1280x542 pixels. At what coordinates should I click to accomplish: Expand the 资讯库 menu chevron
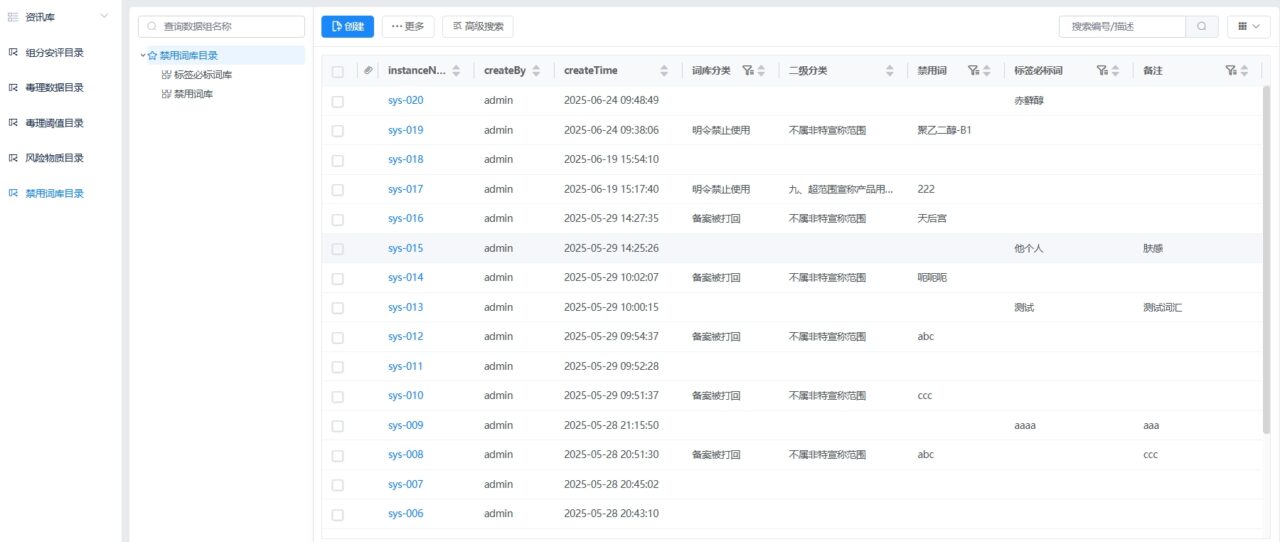point(104,16)
